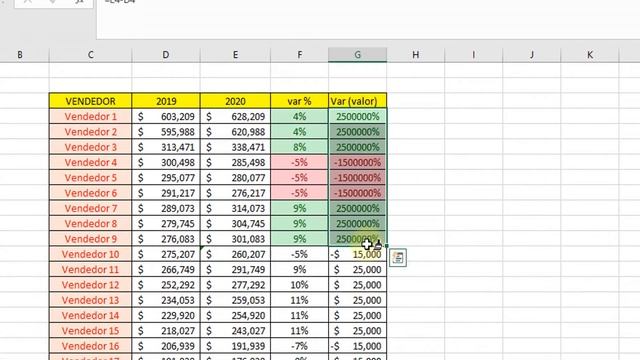This screenshot has height=360, width=640.
Task: Click the 2019 value 229,920
Action: point(166,316)
